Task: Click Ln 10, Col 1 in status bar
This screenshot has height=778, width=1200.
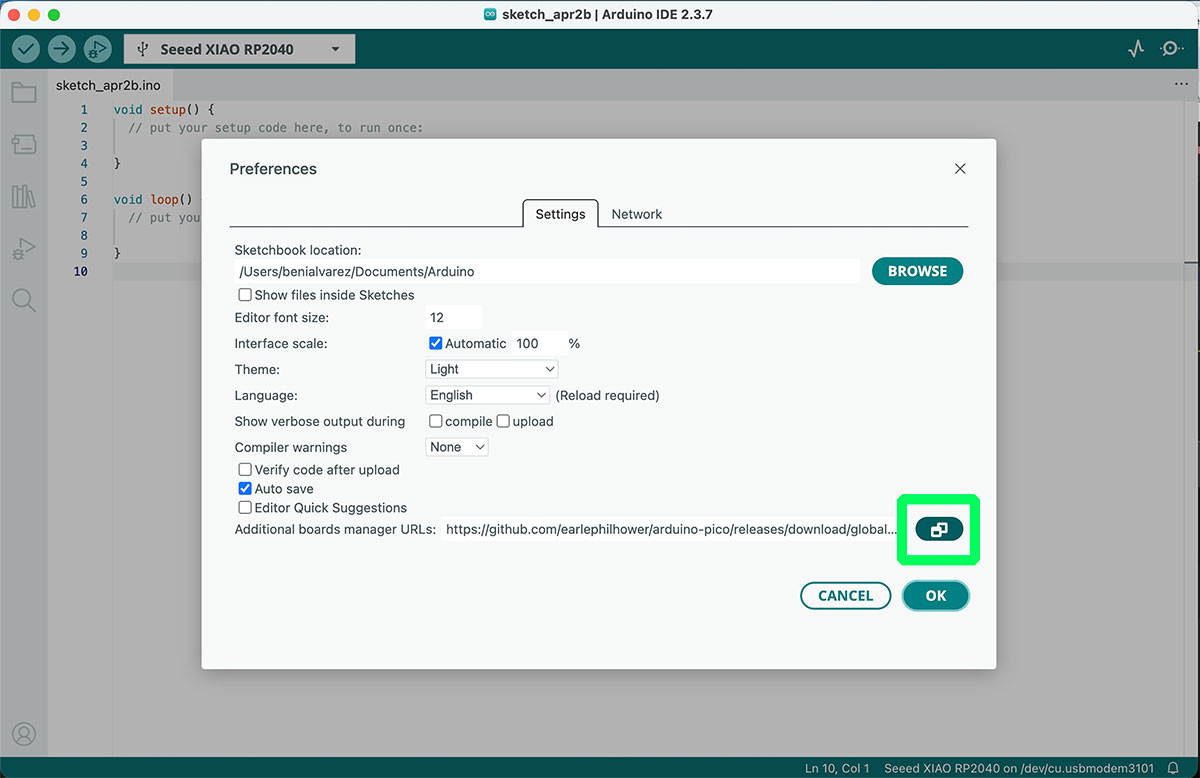Action: [x=838, y=768]
